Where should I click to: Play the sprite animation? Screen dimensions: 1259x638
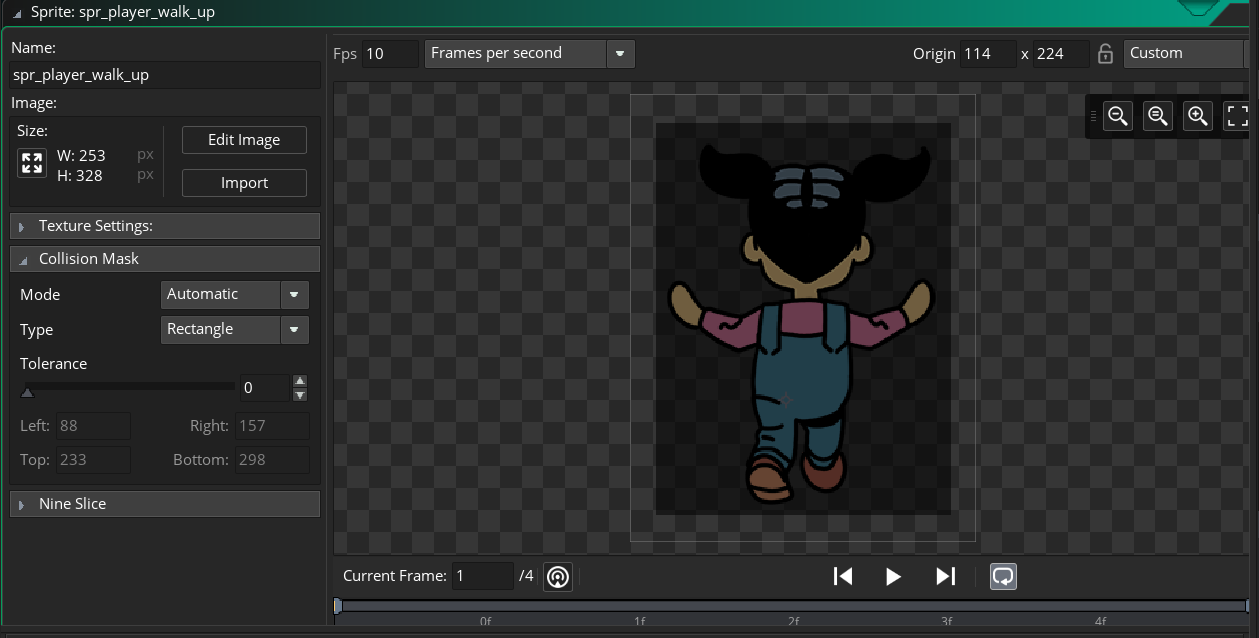coord(894,576)
